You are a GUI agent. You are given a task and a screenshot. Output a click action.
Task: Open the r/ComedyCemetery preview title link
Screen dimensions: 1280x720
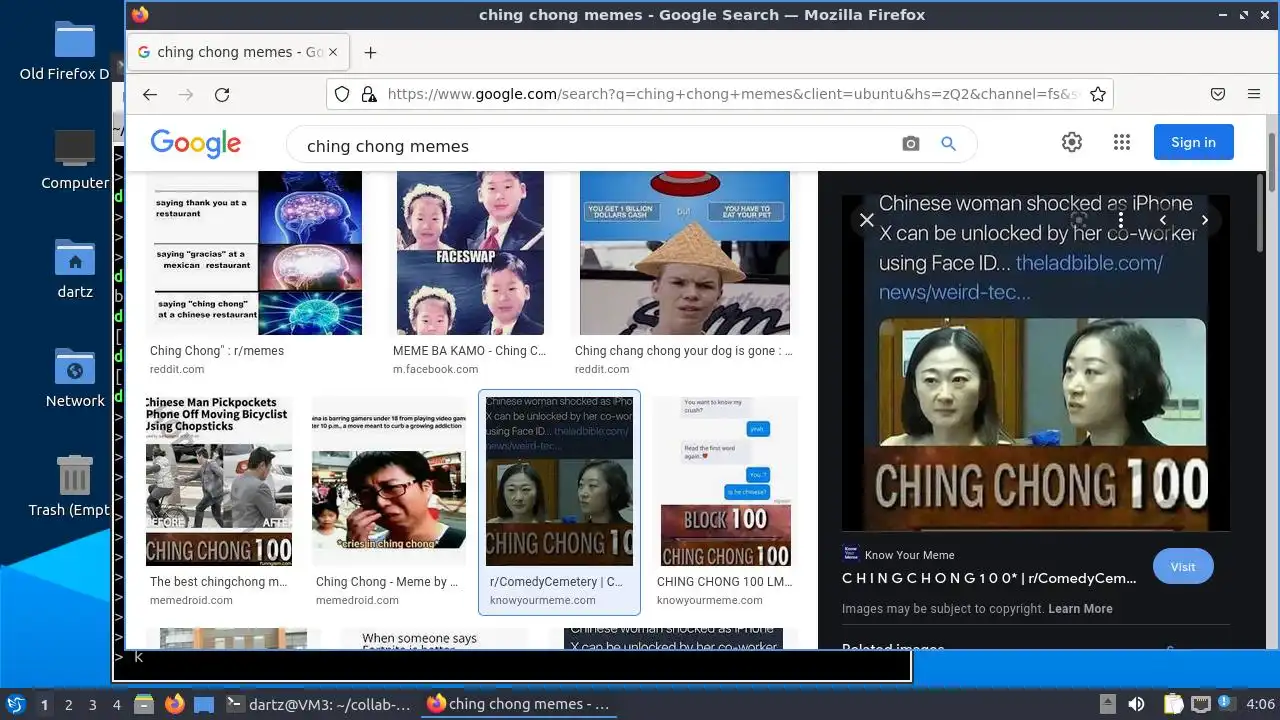point(989,578)
